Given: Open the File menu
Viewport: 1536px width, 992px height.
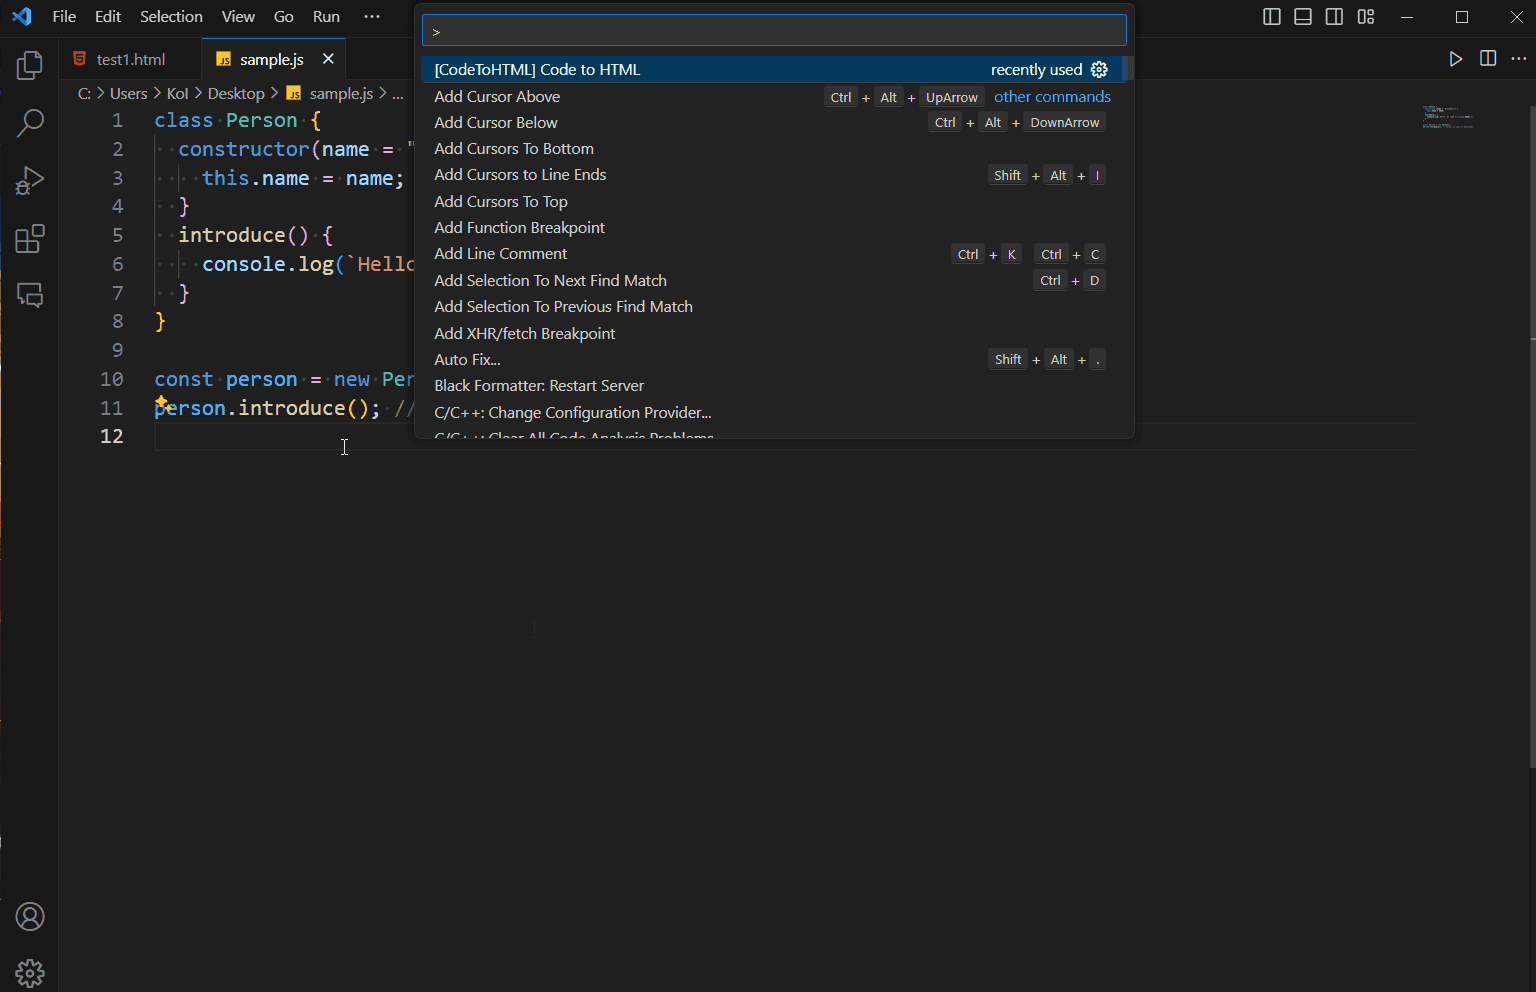Looking at the screenshot, I should [64, 17].
